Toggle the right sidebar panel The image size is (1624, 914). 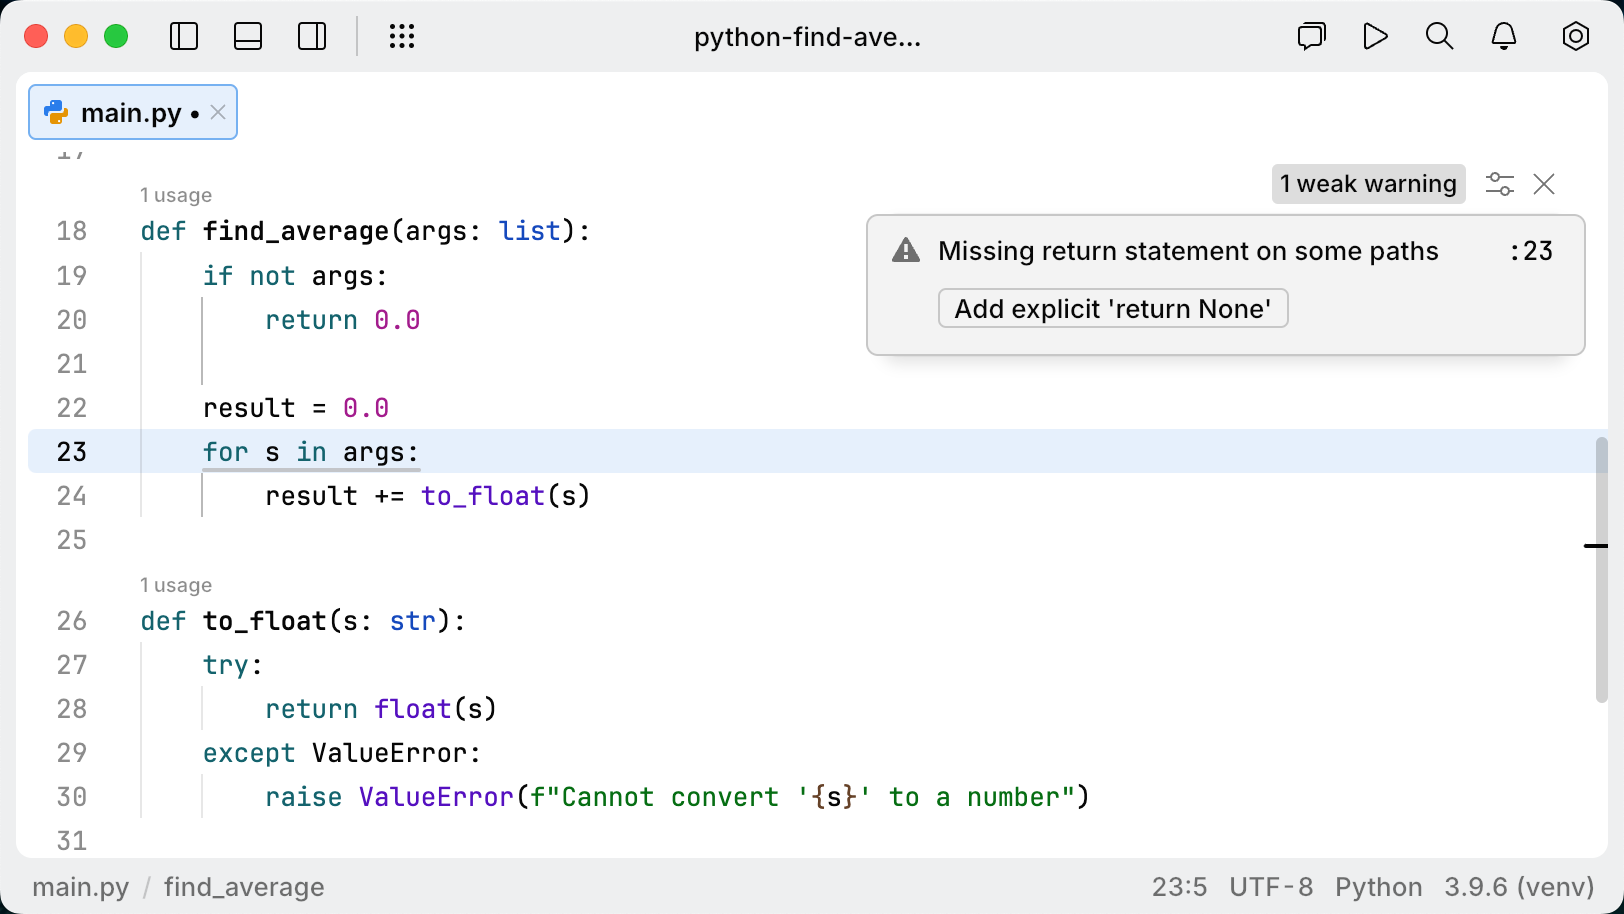pyautogui.click(x=312, y=37)
